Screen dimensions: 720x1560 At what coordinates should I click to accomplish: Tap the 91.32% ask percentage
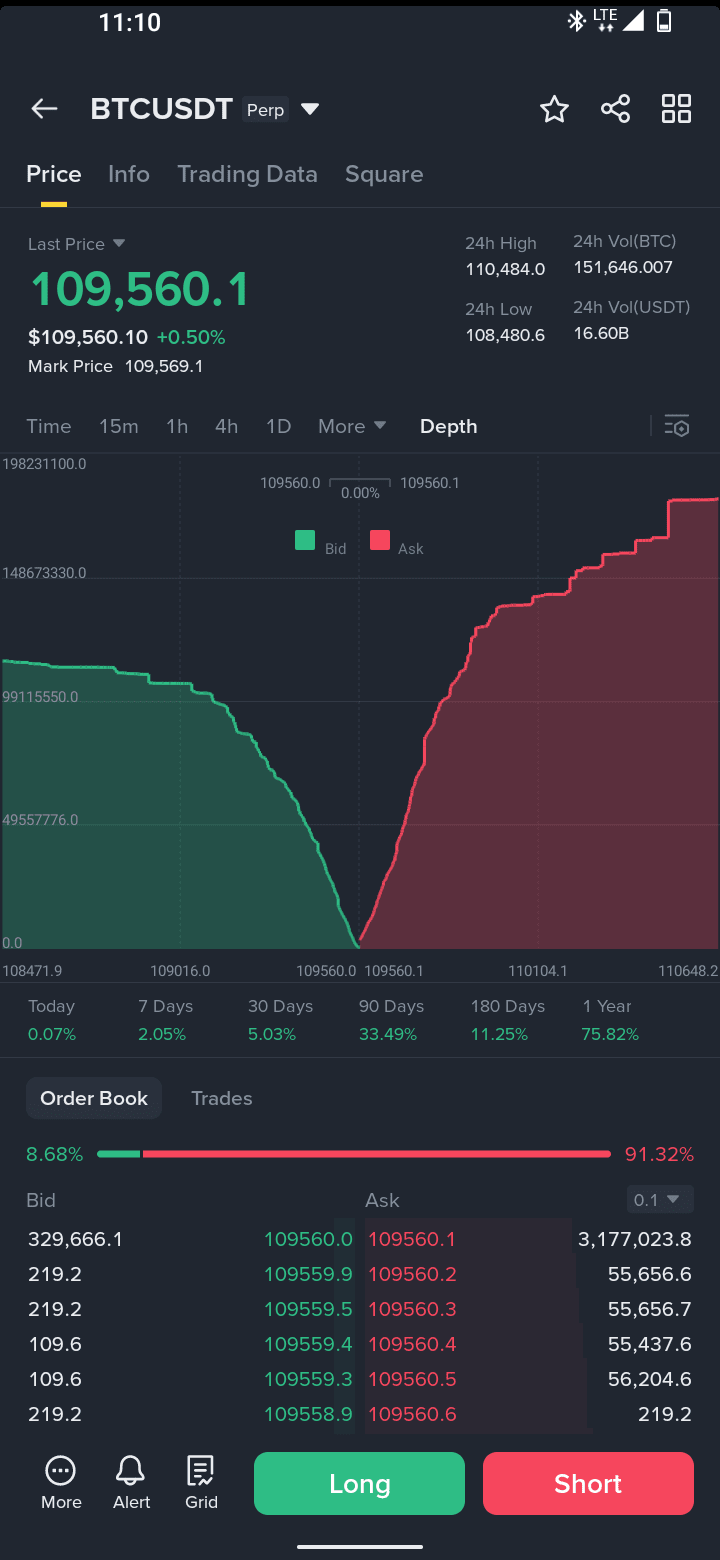click(659, 1154)
